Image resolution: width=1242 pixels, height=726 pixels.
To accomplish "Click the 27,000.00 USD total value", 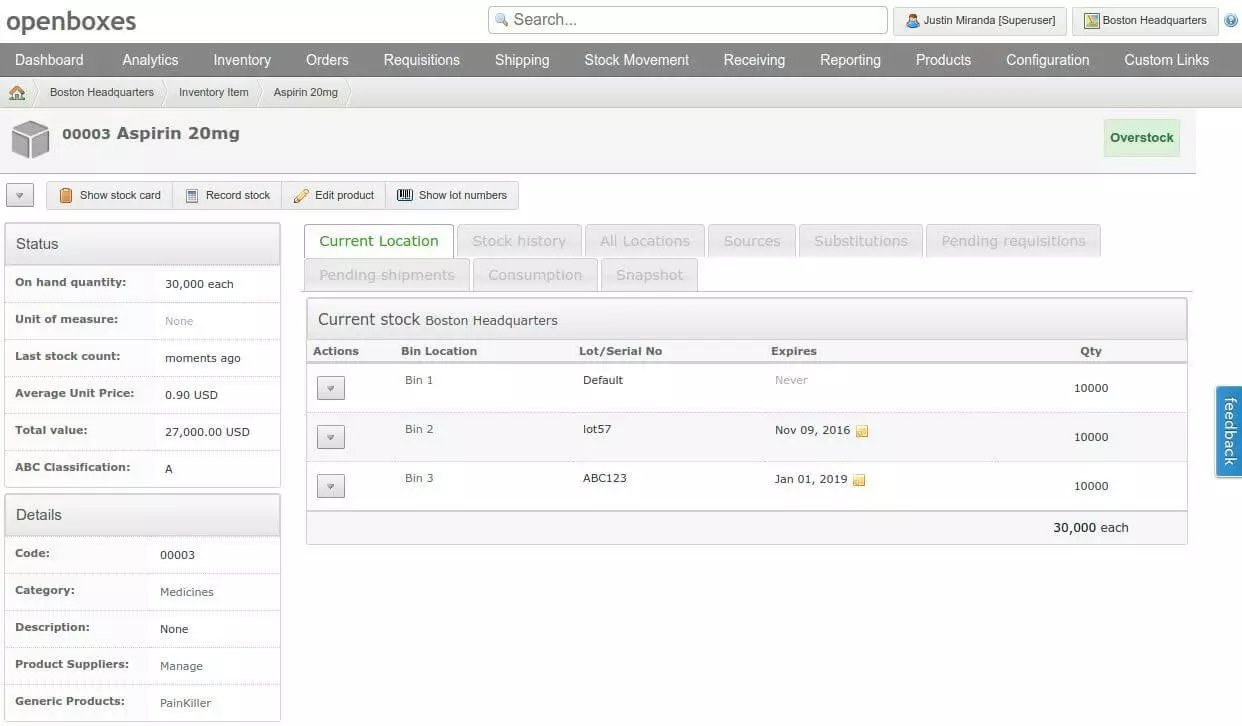I will point(207,432).
